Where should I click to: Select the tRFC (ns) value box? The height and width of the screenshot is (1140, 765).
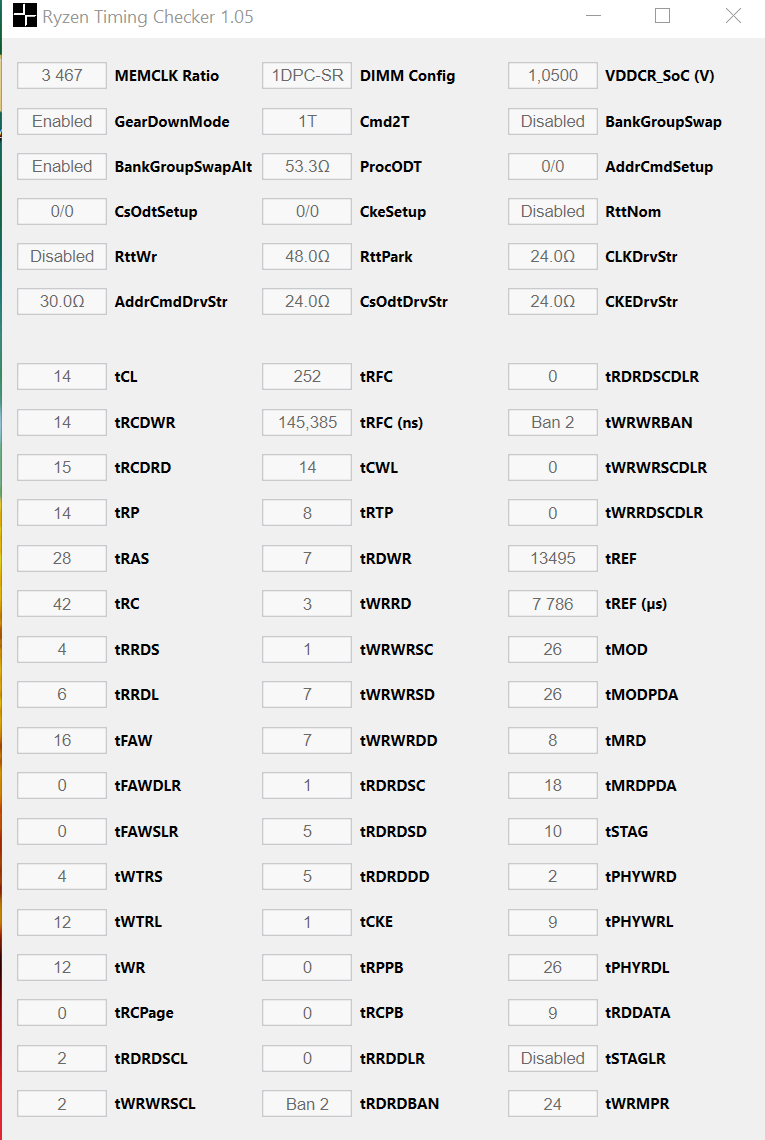coord(307,422)
